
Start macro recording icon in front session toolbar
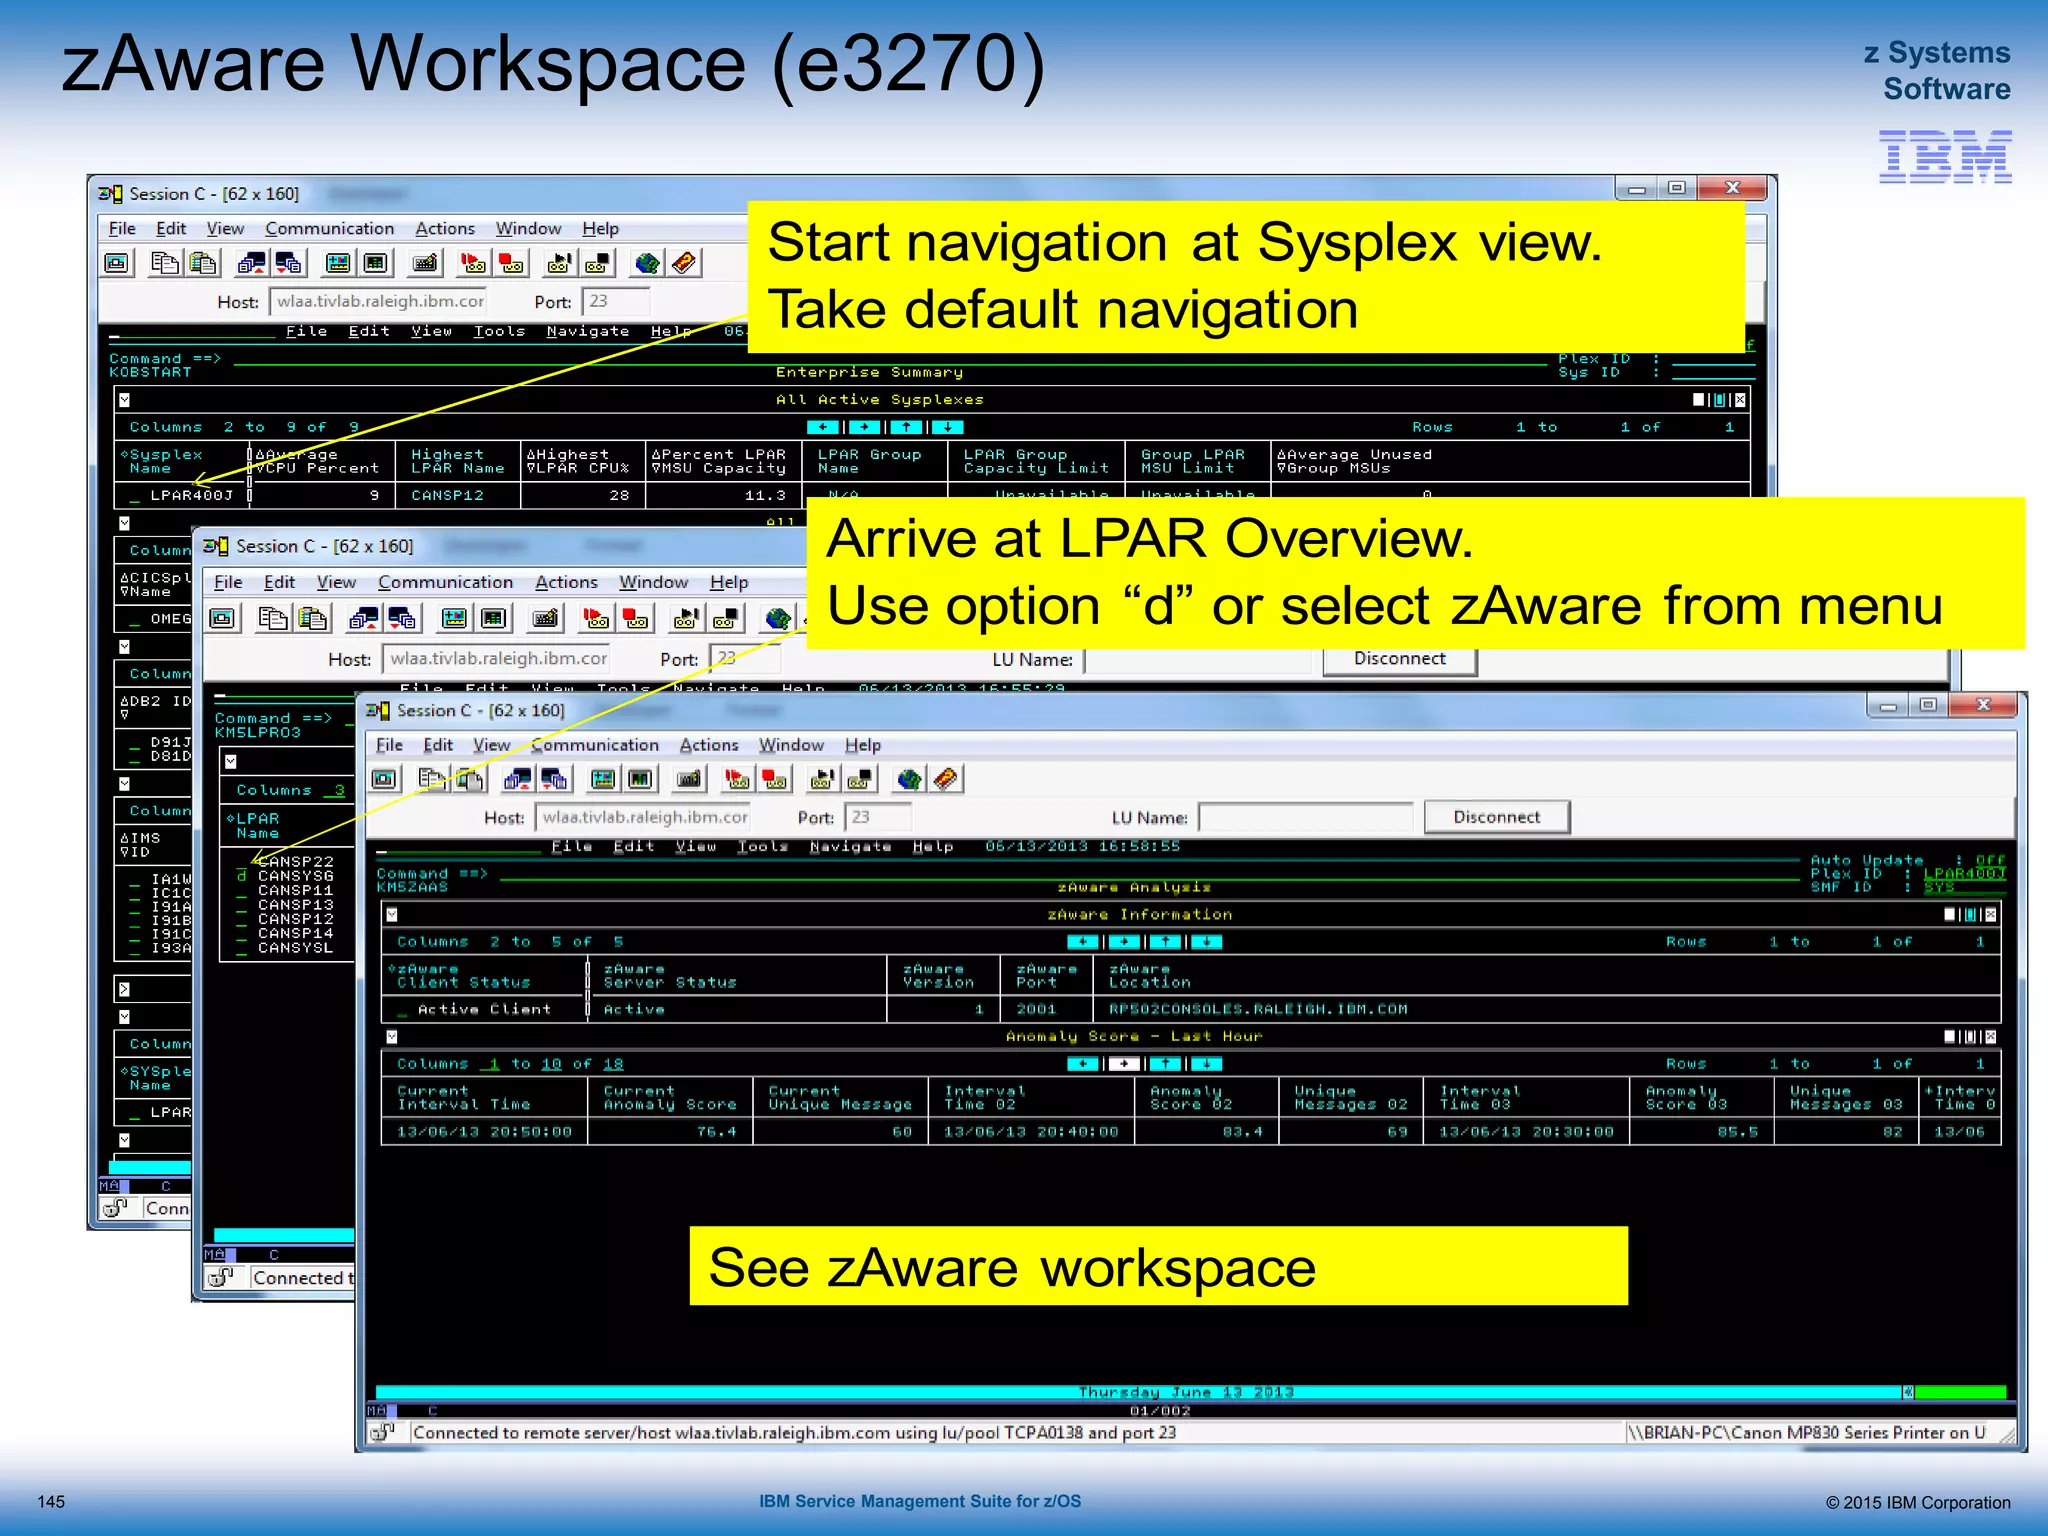pos(737,779)
